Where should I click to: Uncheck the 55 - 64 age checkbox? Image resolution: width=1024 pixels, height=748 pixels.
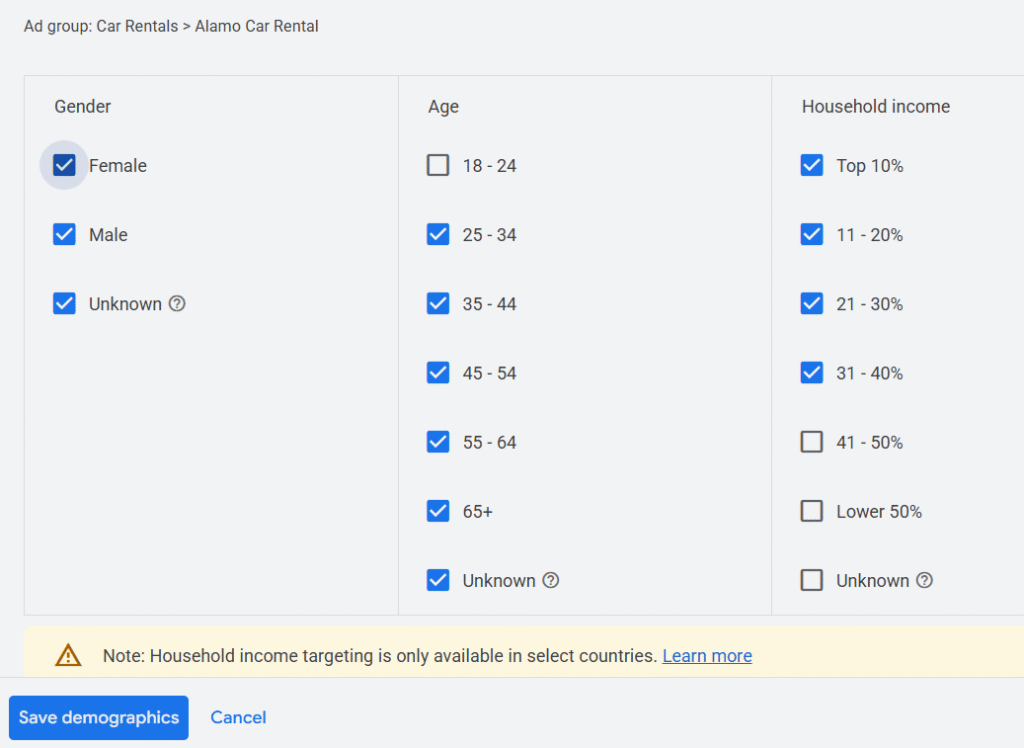tap(438, 442)
